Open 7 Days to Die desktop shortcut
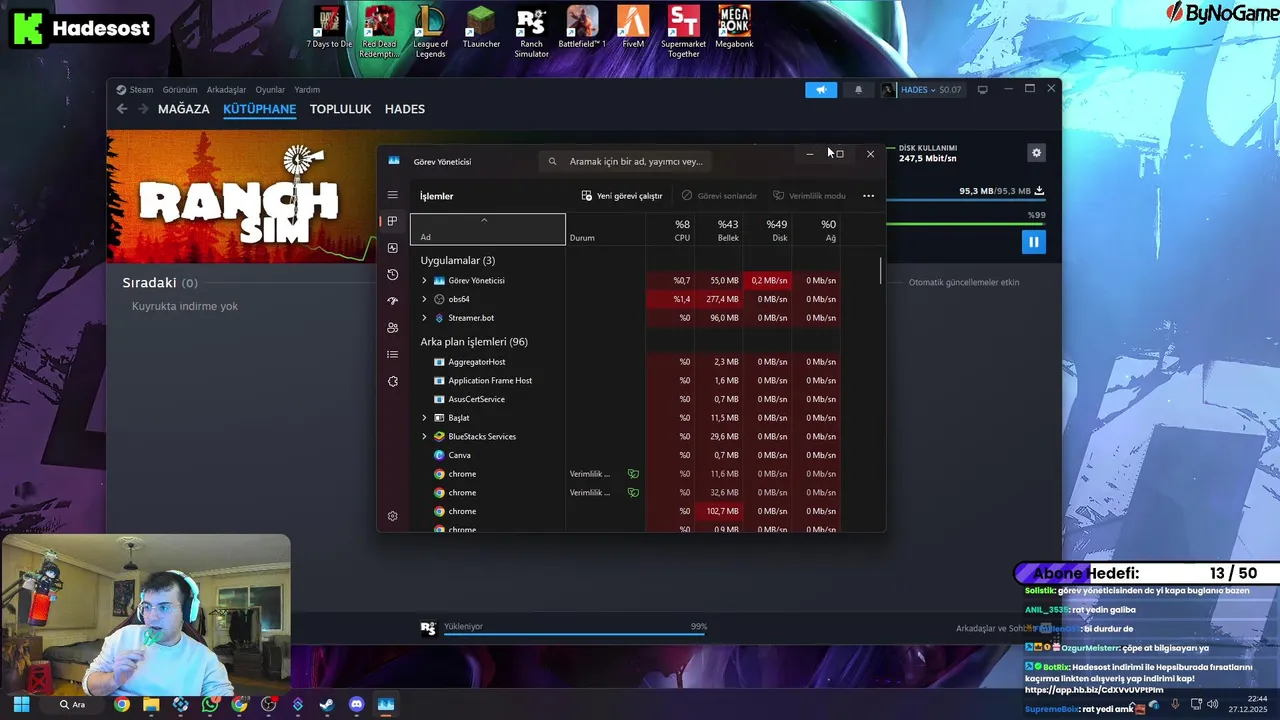Viewport: 1280px width, 720px height. coord(329,28)
